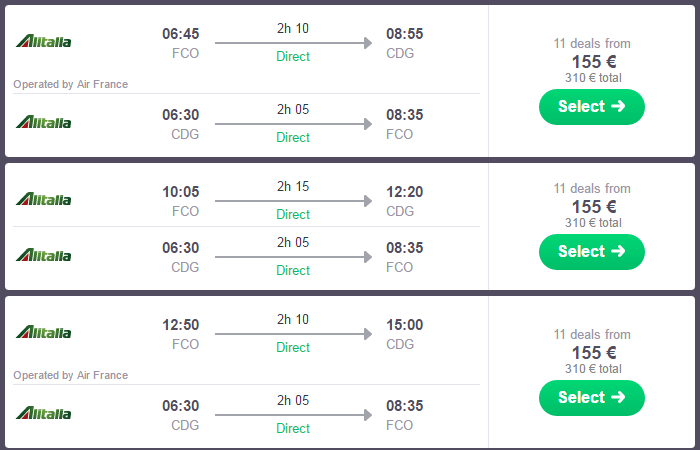Click the Direct label of the 2h 15 flight
The width and height of the screenshot is (700, 450).
pos(293,214)
